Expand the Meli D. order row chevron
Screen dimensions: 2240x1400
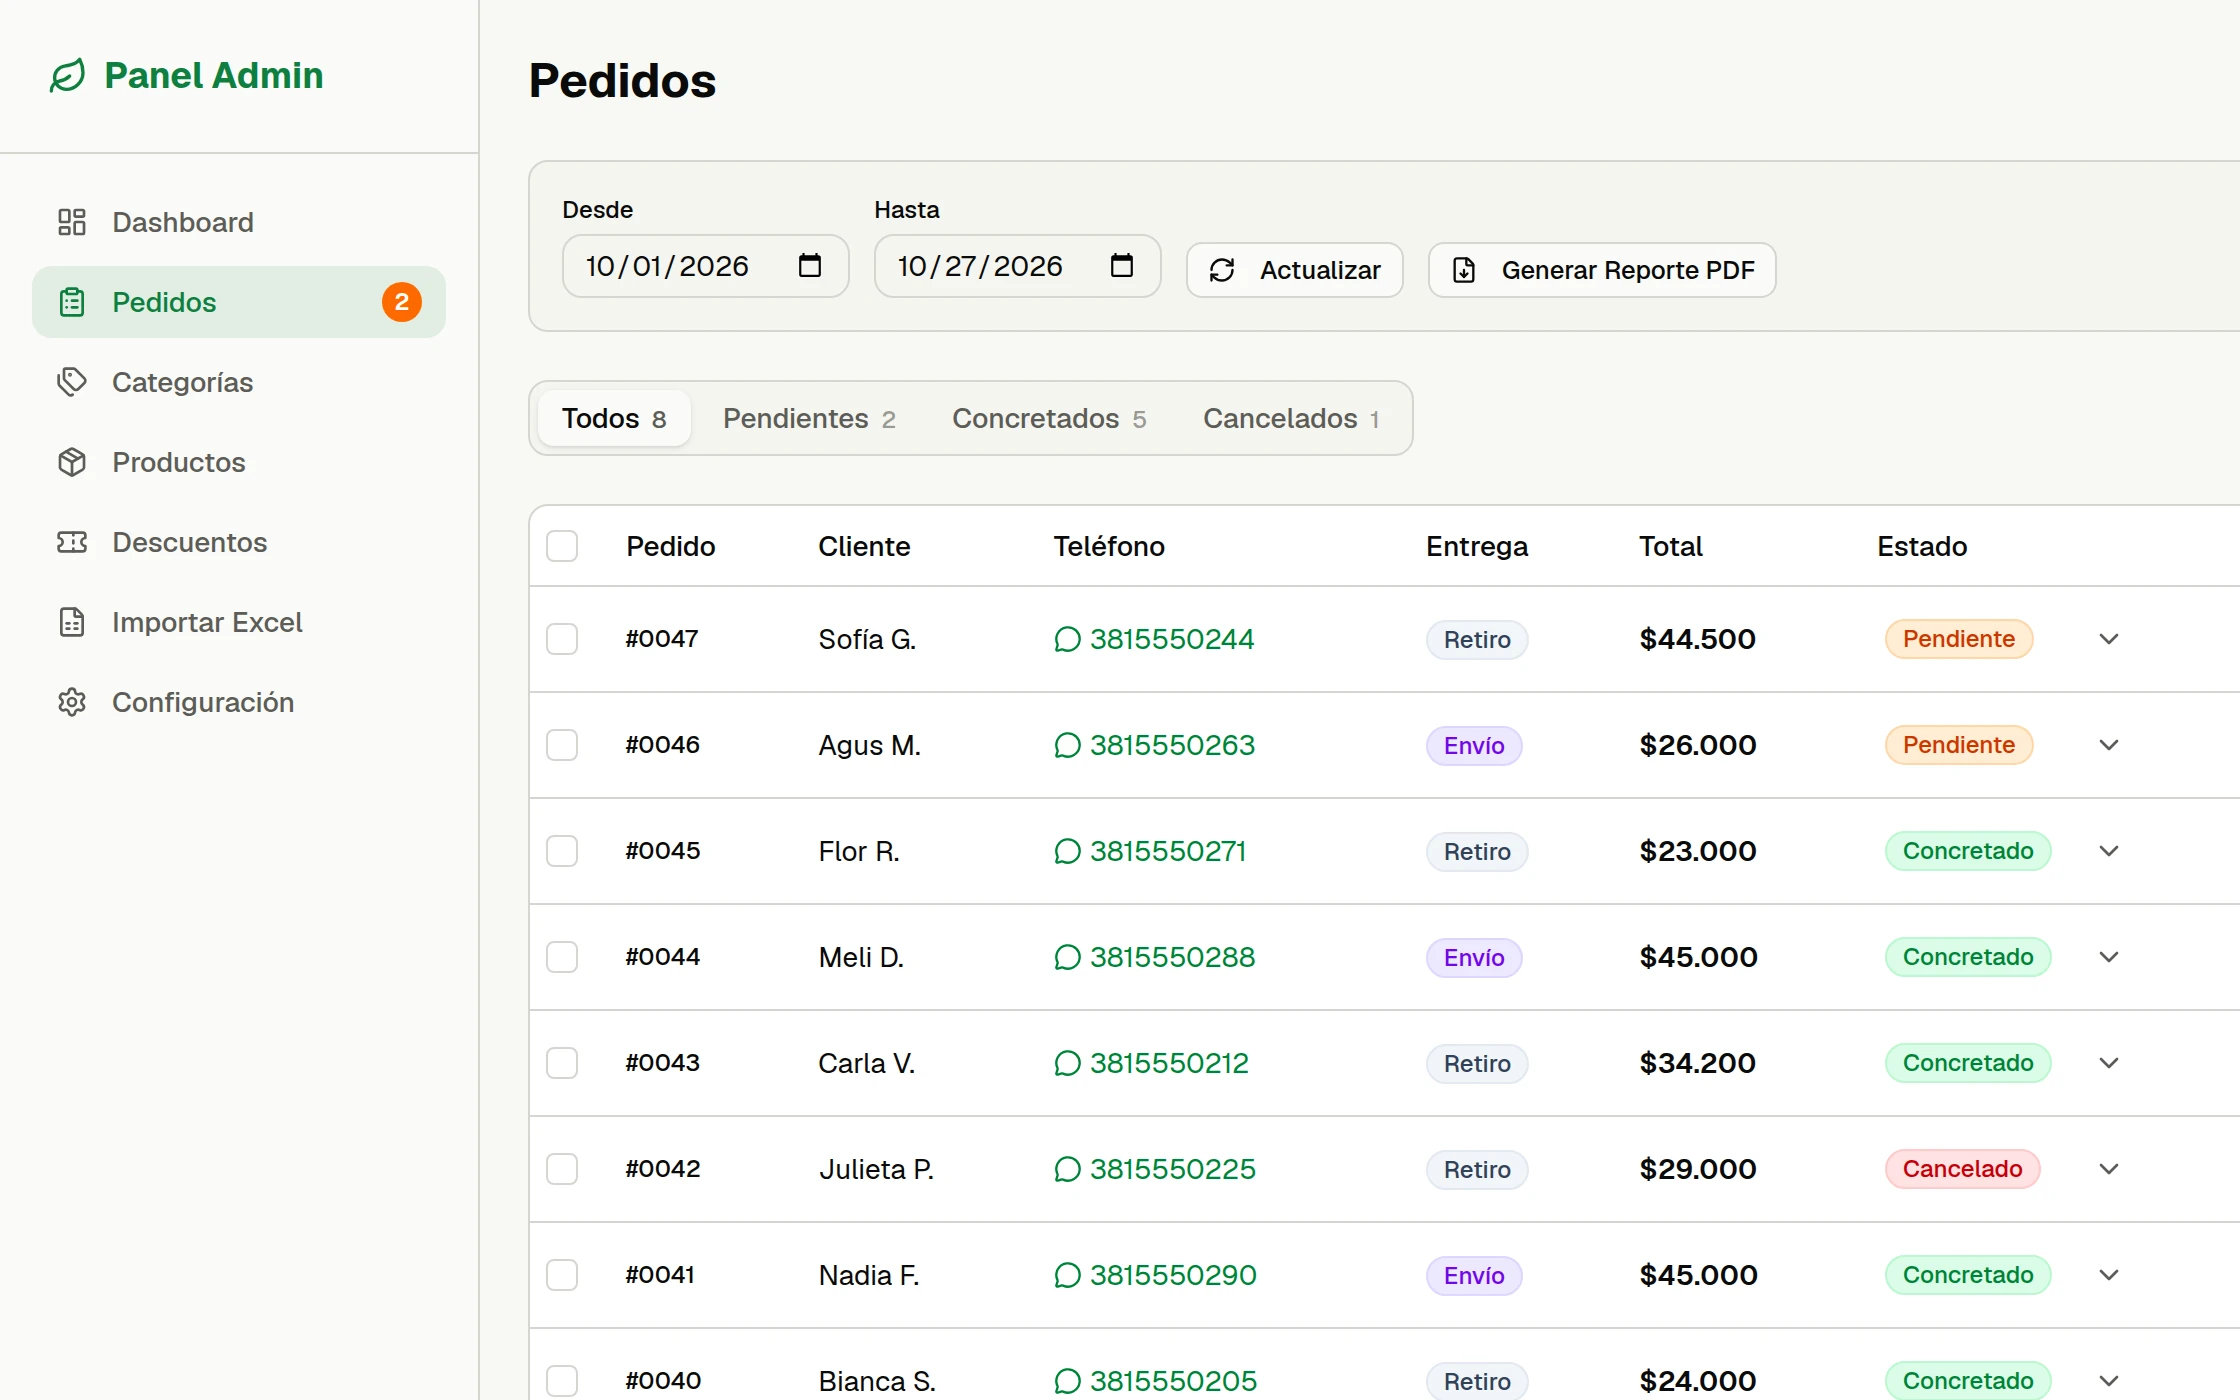click(x=2109, y=957)
